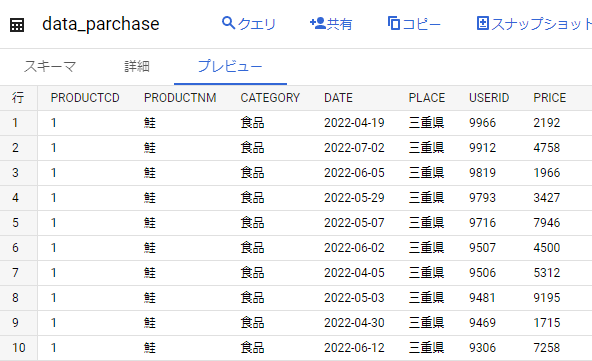Select date cell 2022-05-07

point(354,223)
